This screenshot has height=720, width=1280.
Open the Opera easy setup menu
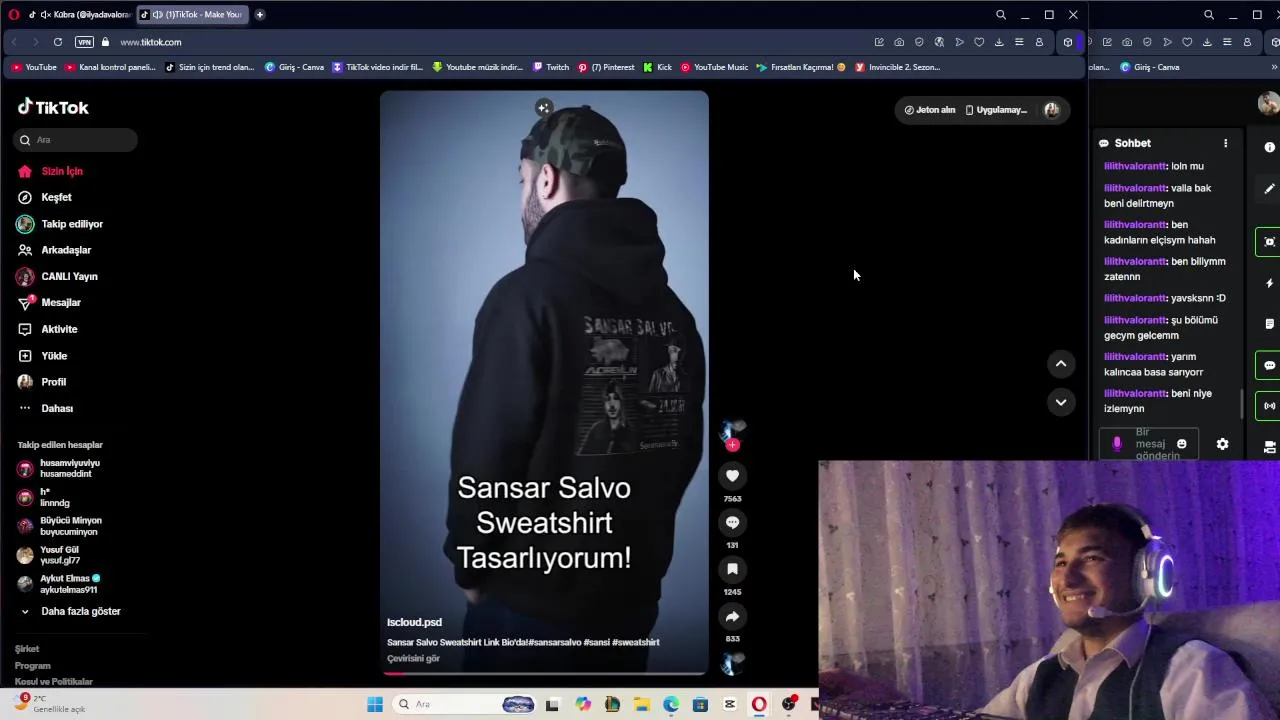click(1019, 42)
